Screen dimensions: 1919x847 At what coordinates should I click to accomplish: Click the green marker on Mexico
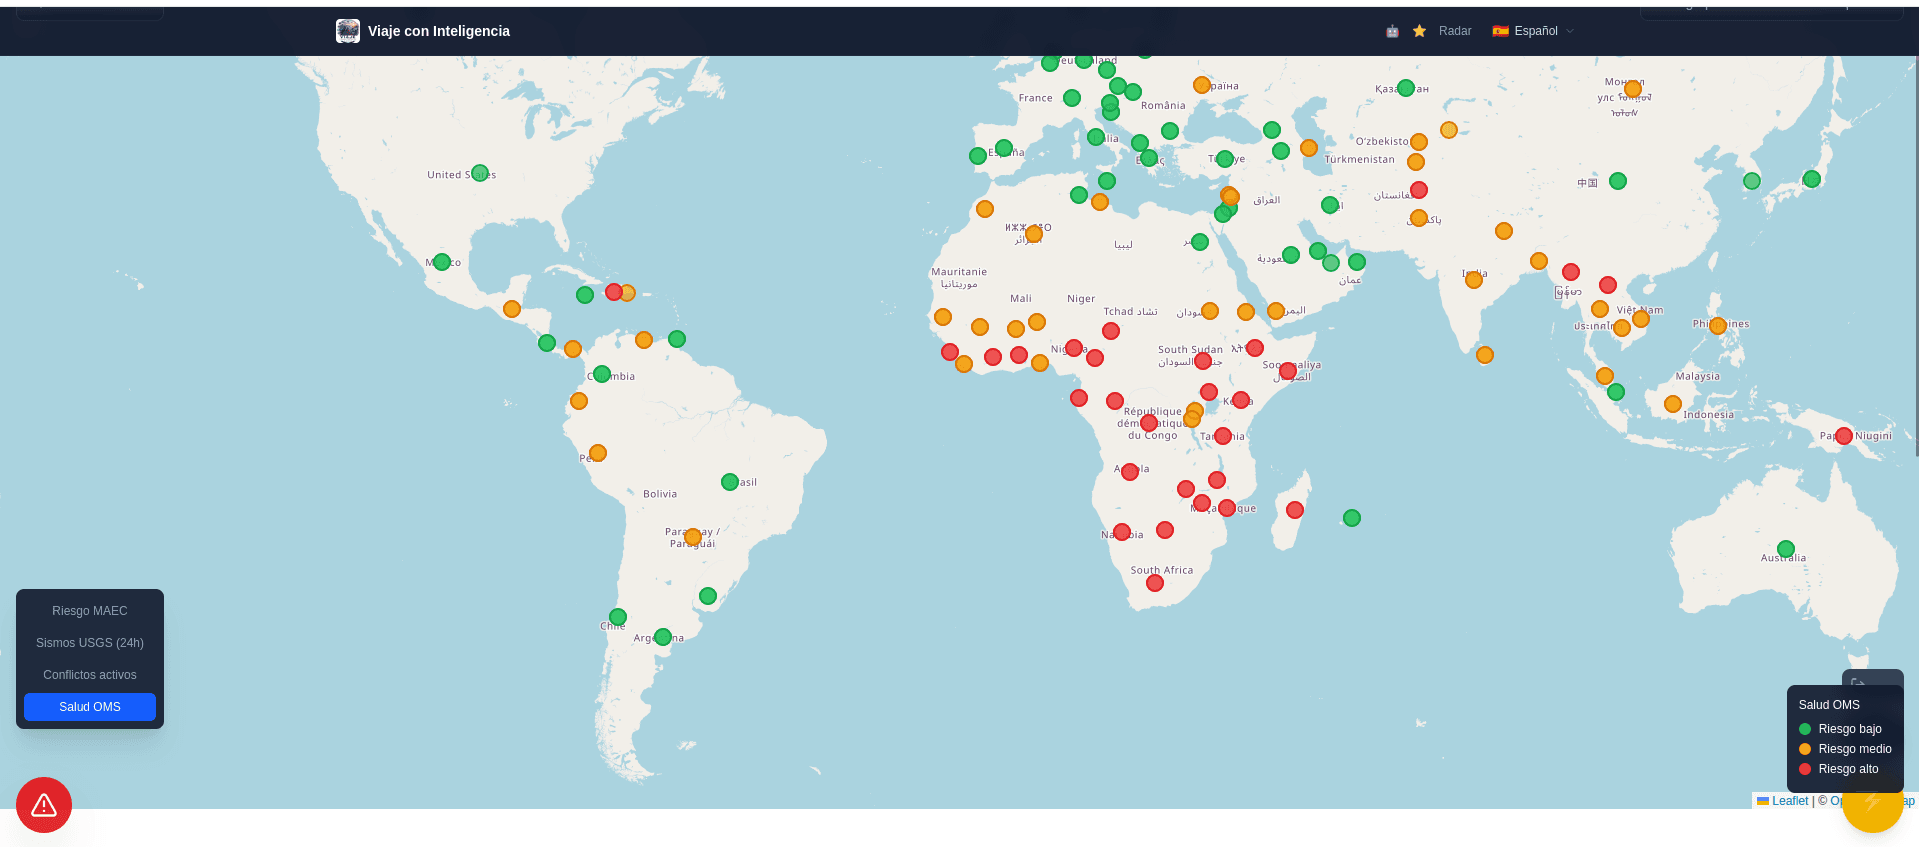tap(442, 262)
